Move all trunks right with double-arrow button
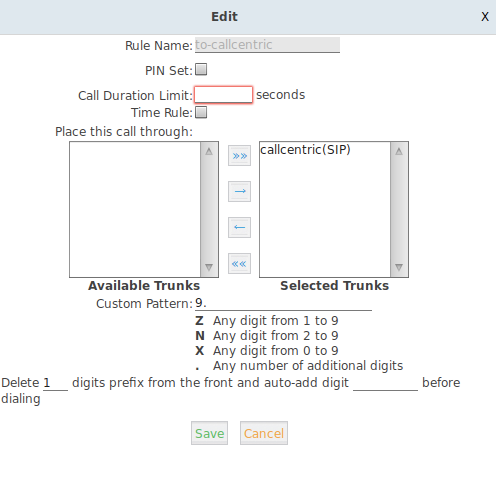496x483 pixels. click(x=239, y=156)
